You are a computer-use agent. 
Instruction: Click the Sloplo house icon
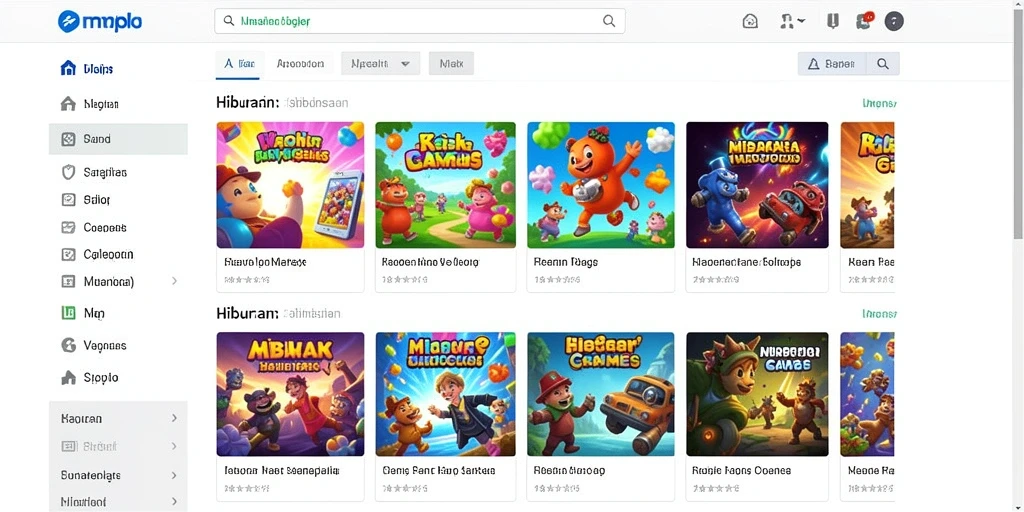[68, 377]
